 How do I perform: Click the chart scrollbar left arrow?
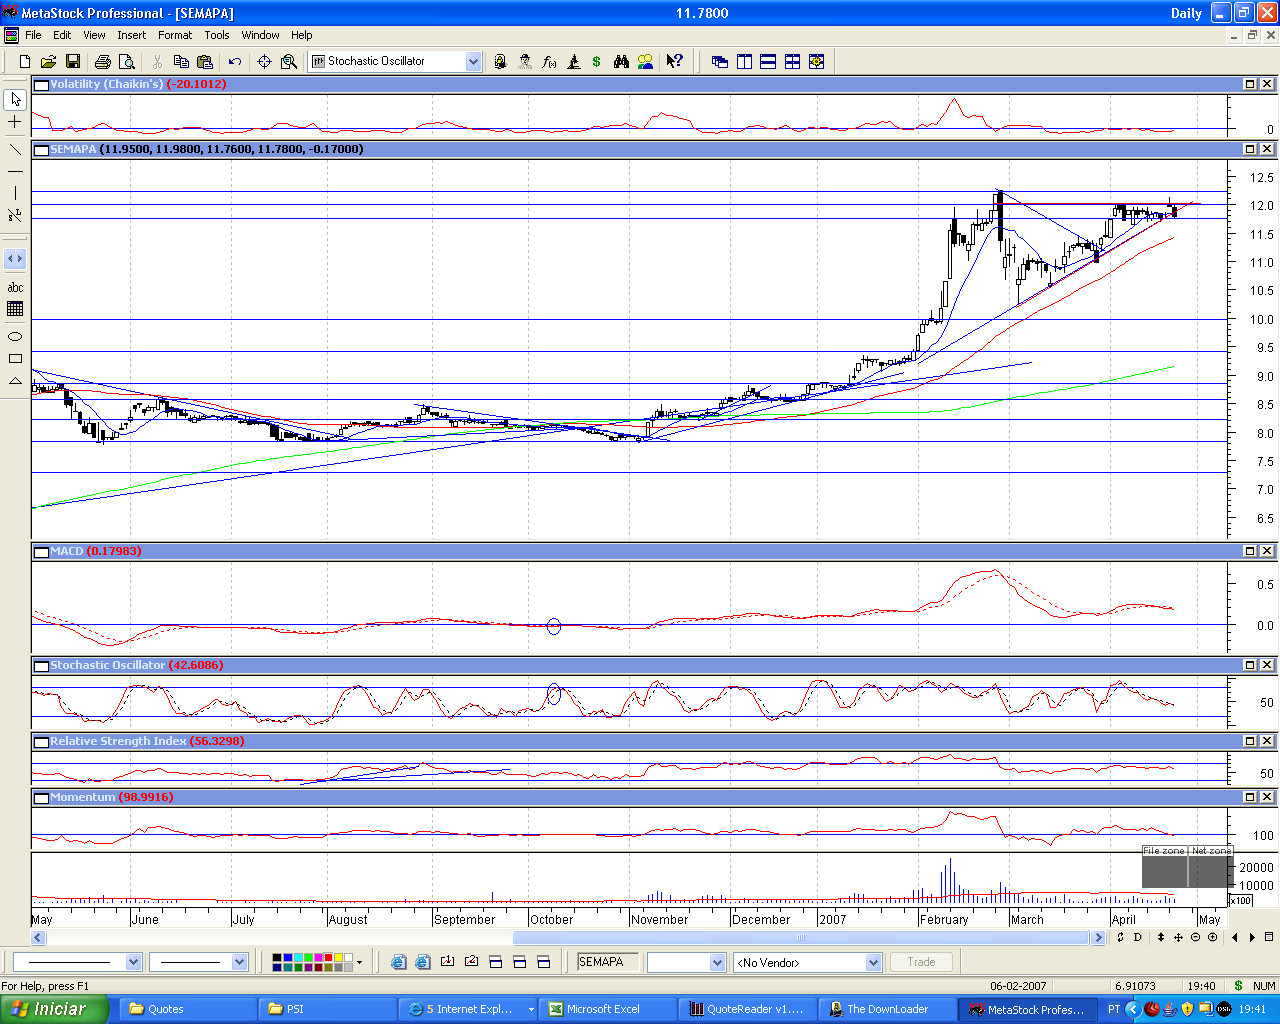tap(38, 937)
